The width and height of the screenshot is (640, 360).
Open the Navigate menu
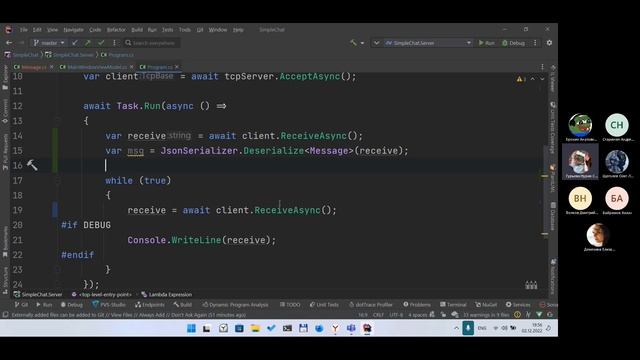click(x=73, y=30)
